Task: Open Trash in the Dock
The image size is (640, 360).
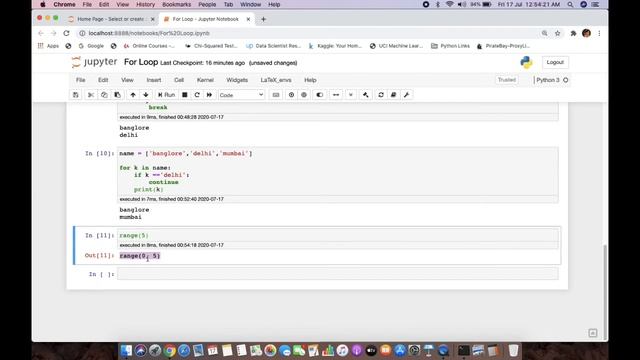Action: 513,350
